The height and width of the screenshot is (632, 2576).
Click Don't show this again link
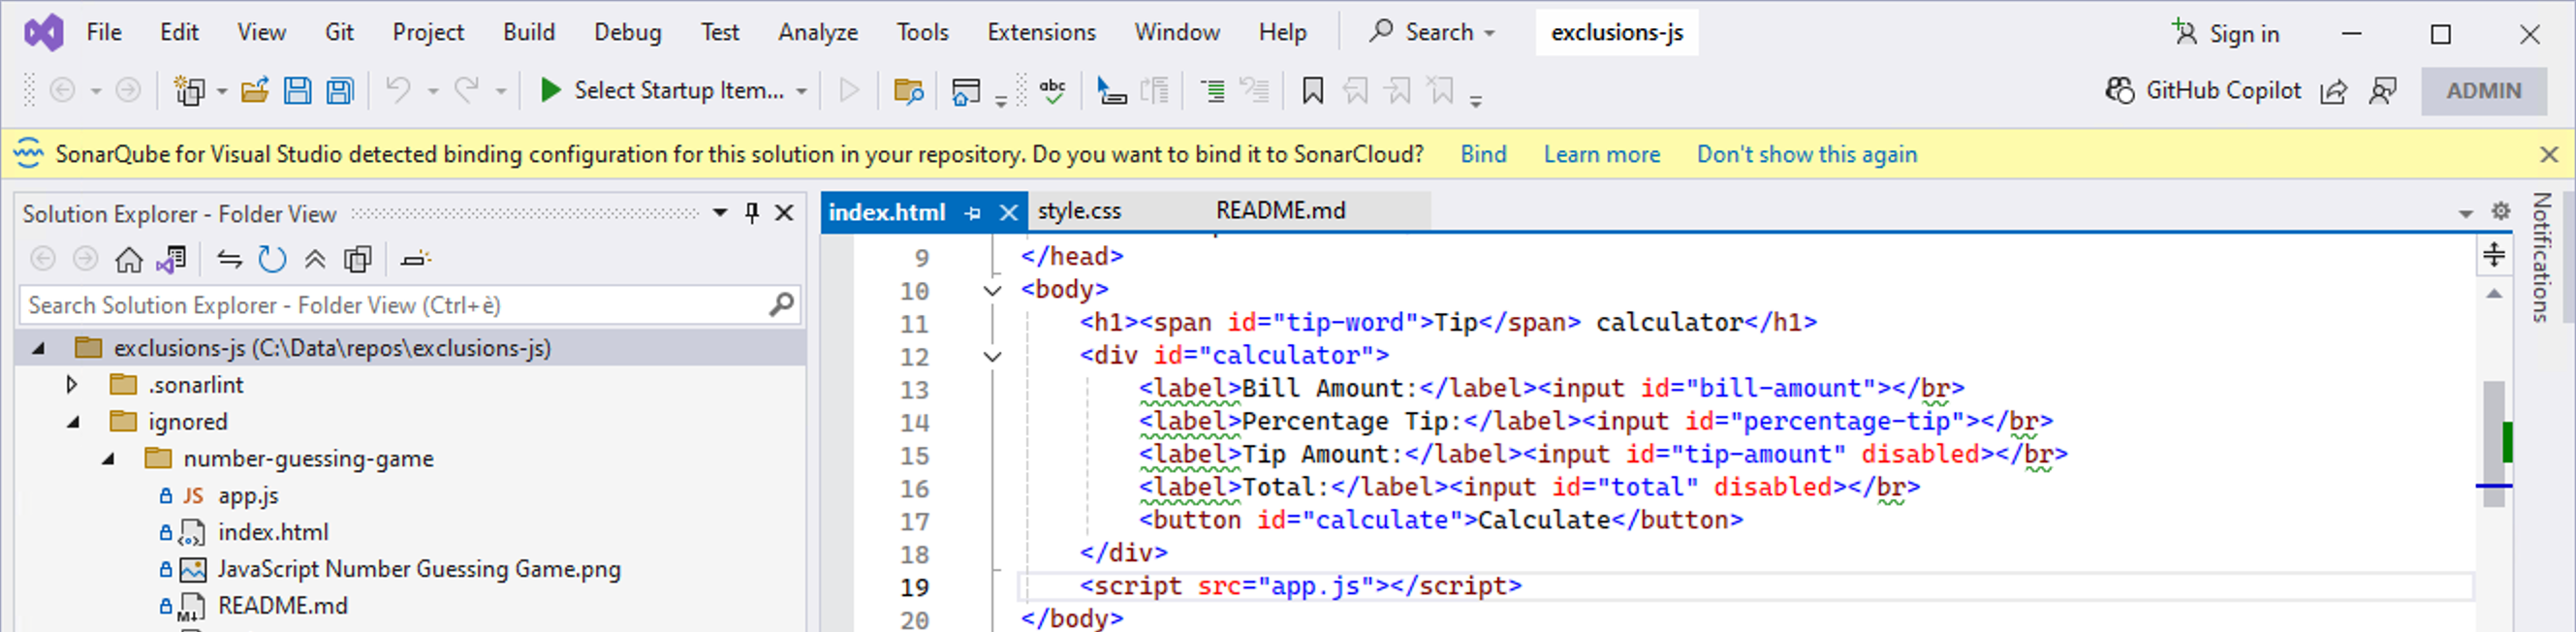click(x=1806, y=154)
